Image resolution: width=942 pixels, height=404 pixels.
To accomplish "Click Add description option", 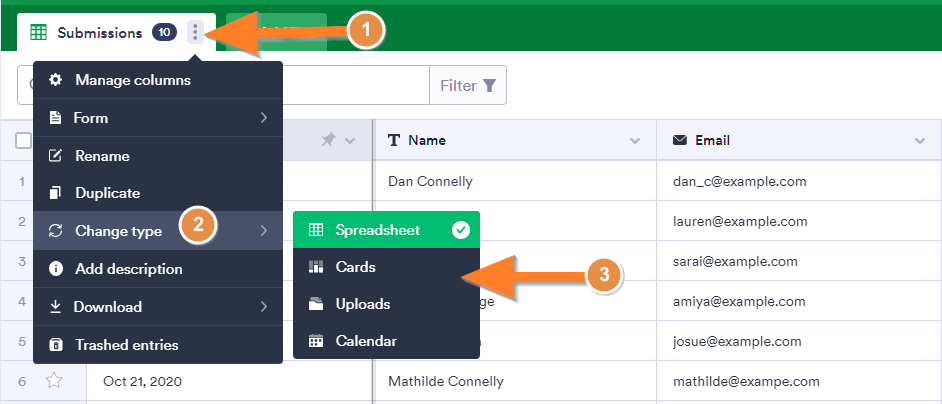I will (x=128, y=269).
